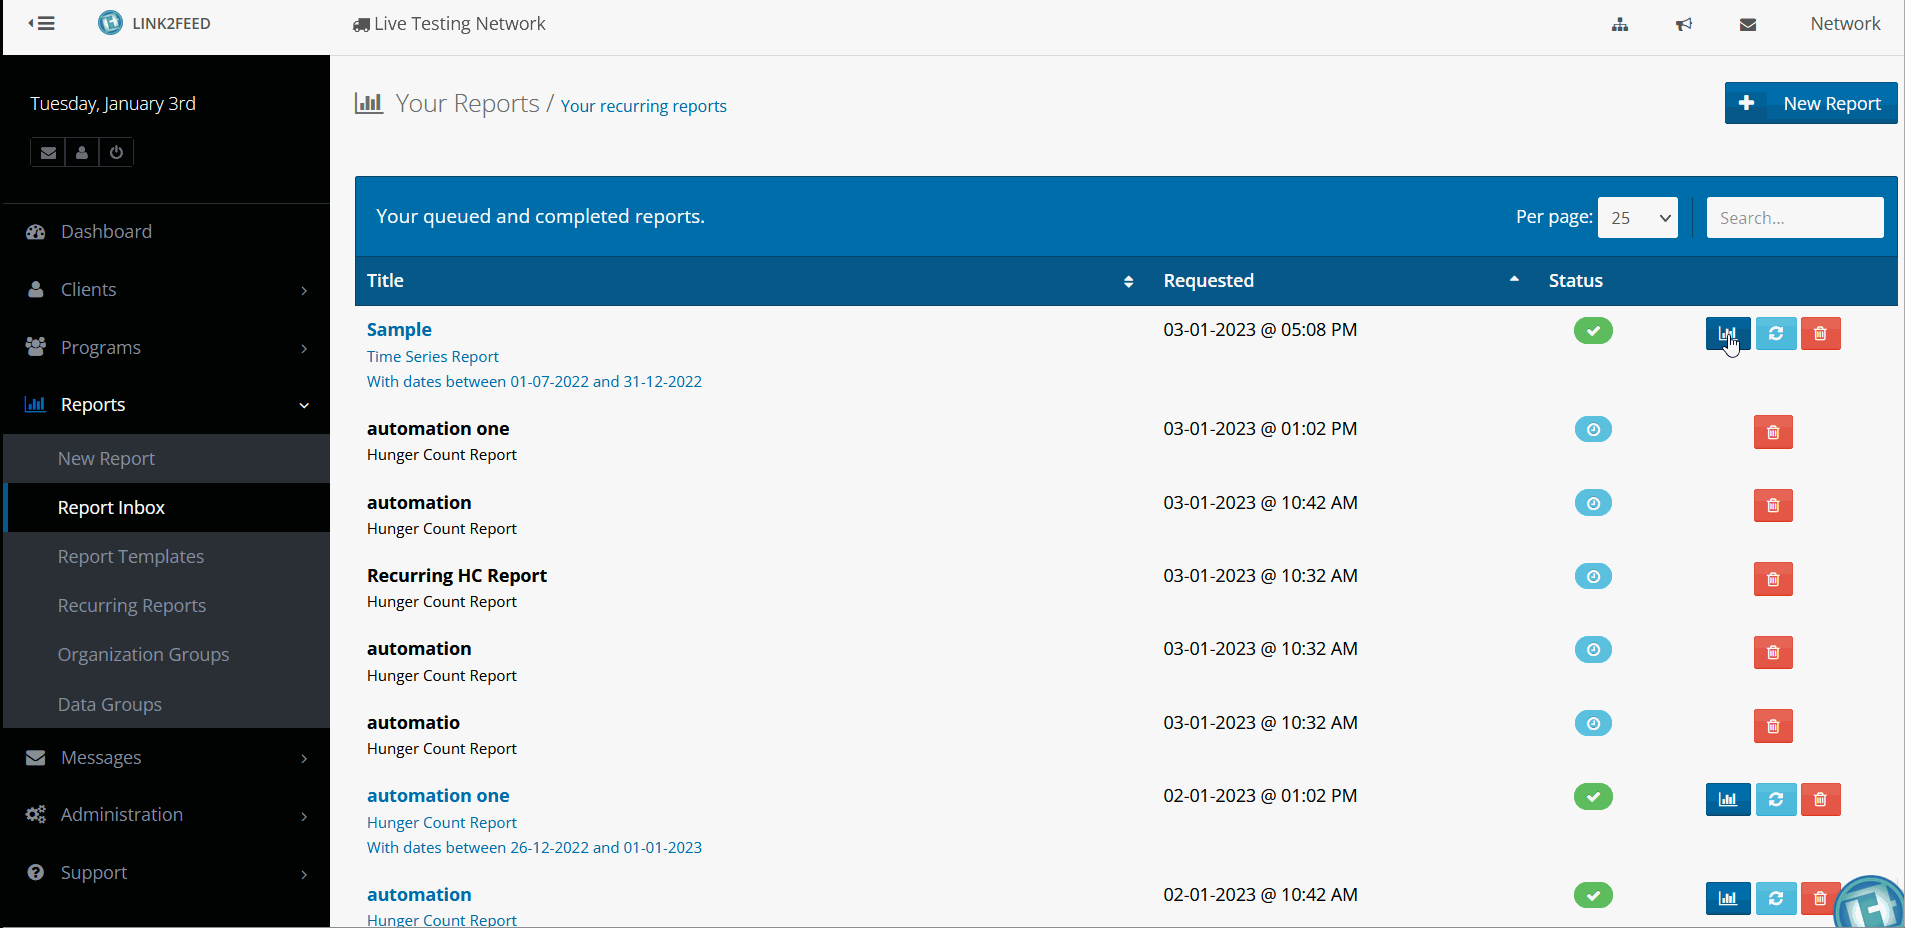The image size is (1905, 928).
Task: Click inside the Search field
Action: coord(1794,217)
